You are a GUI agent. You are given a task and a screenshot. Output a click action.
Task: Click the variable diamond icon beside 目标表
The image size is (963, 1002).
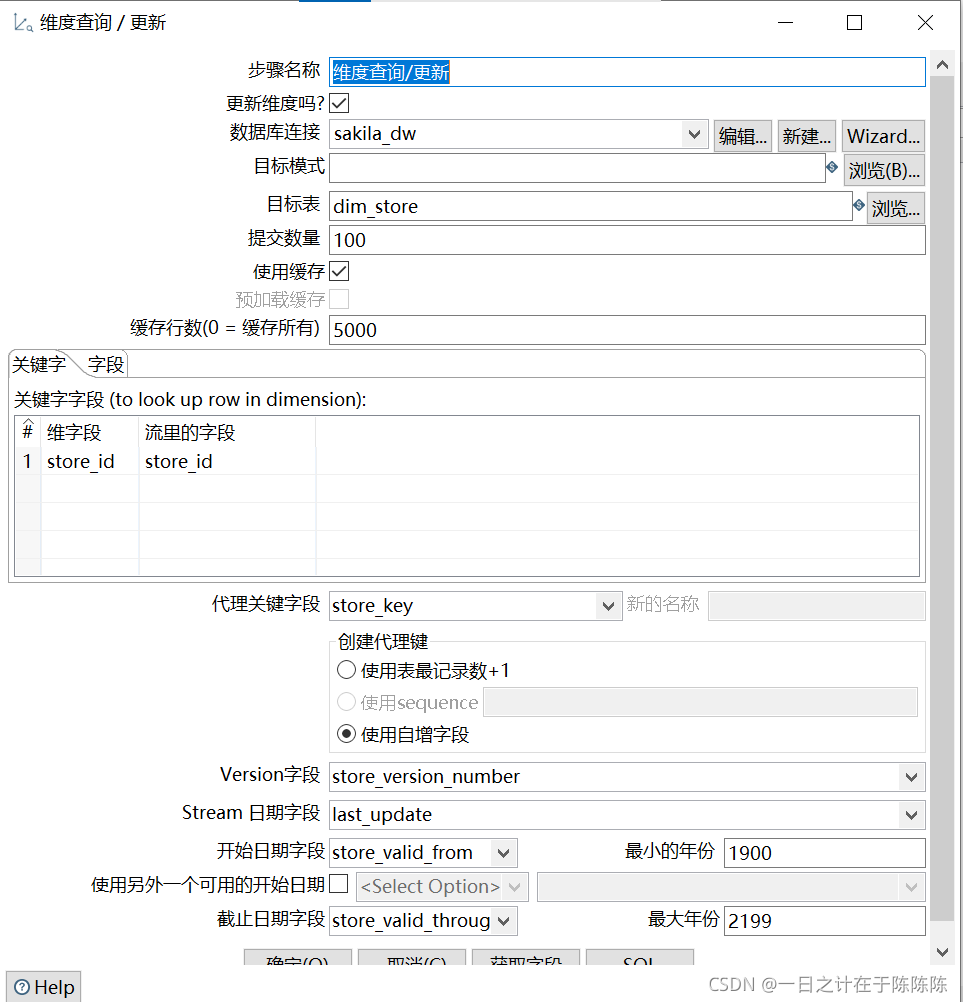859,205
